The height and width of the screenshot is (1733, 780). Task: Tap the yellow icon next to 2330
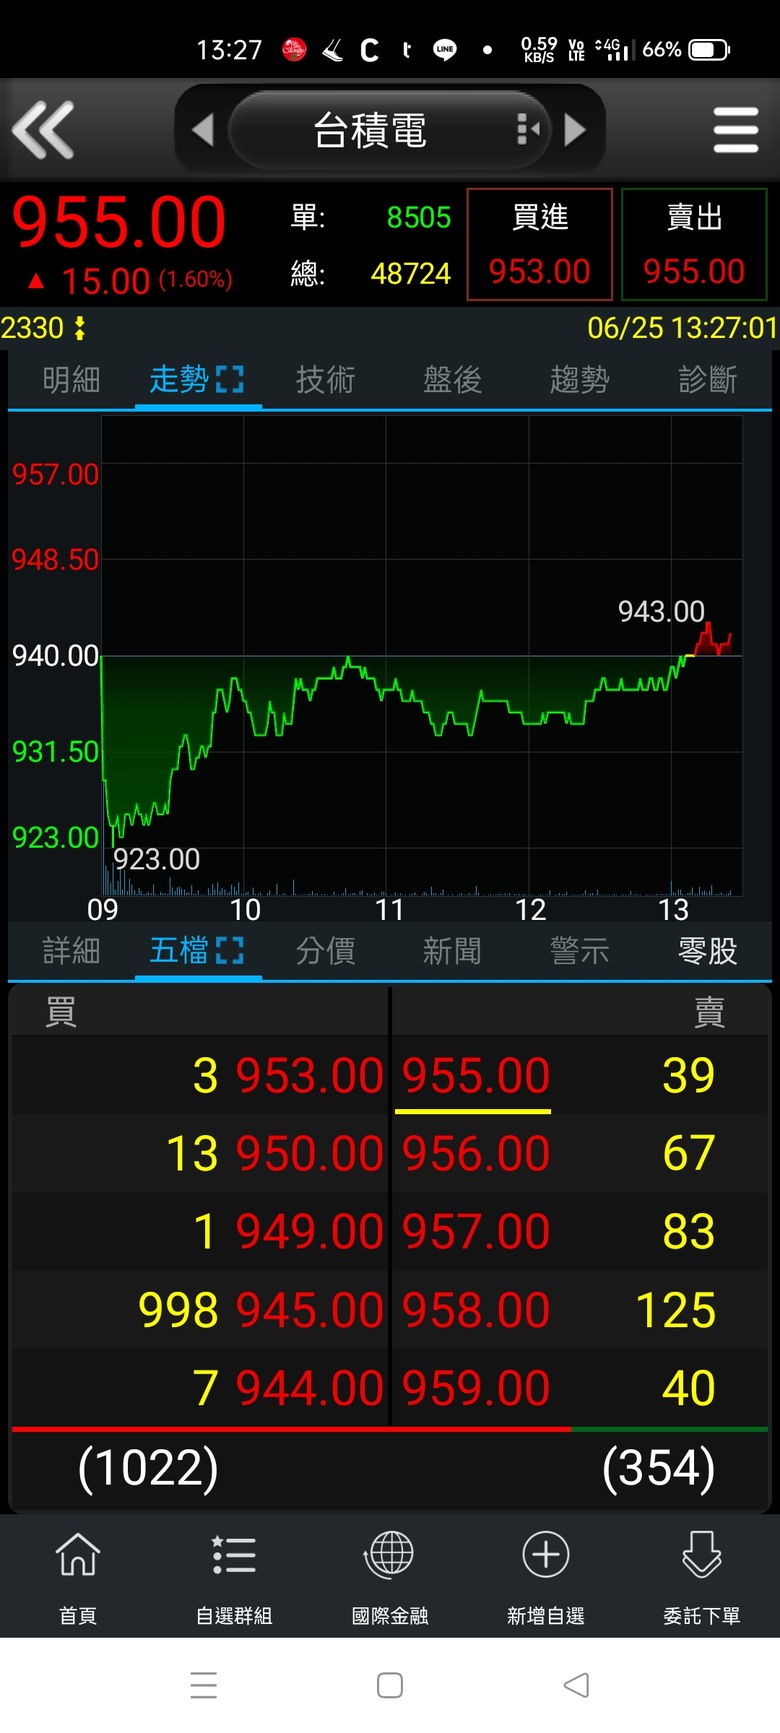[x=80, y=328]
